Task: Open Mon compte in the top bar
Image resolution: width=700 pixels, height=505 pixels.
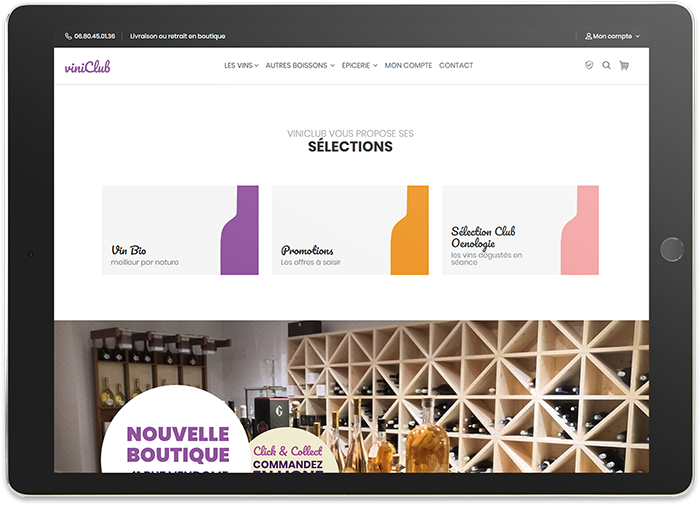Action: pyautogui.click(x=612, y=36)
